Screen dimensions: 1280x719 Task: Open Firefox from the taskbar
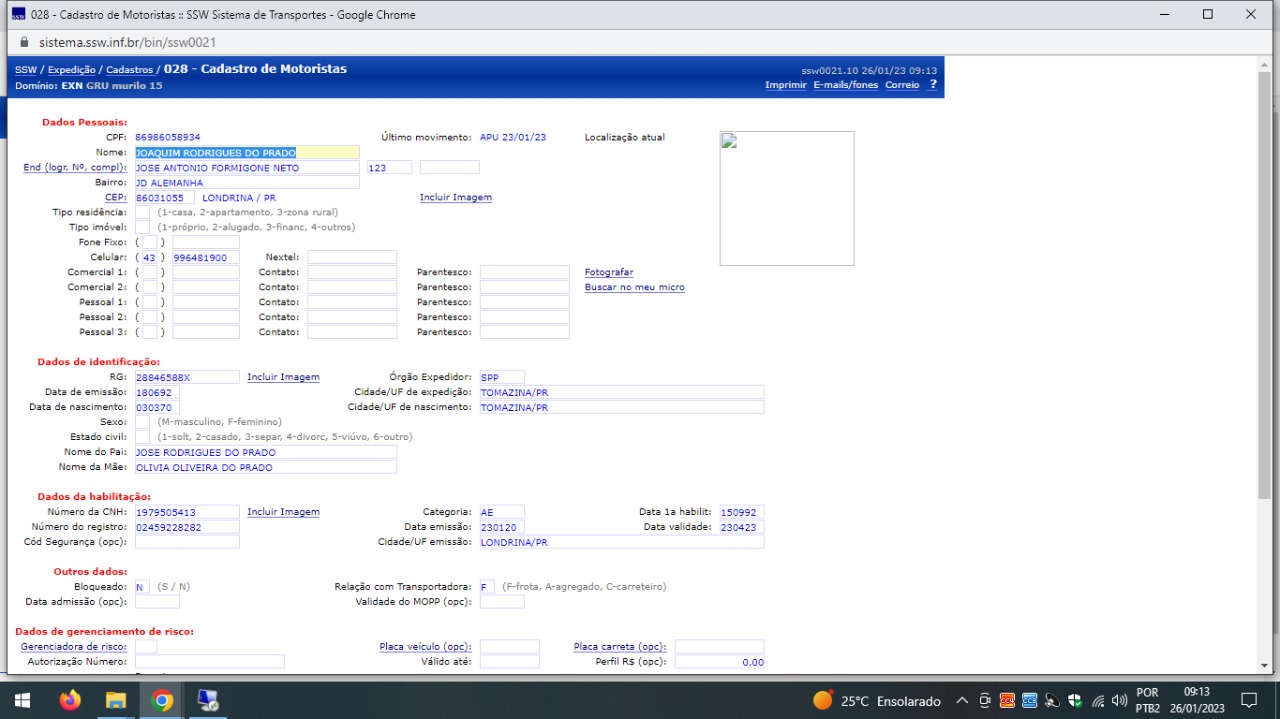(69, 700)
